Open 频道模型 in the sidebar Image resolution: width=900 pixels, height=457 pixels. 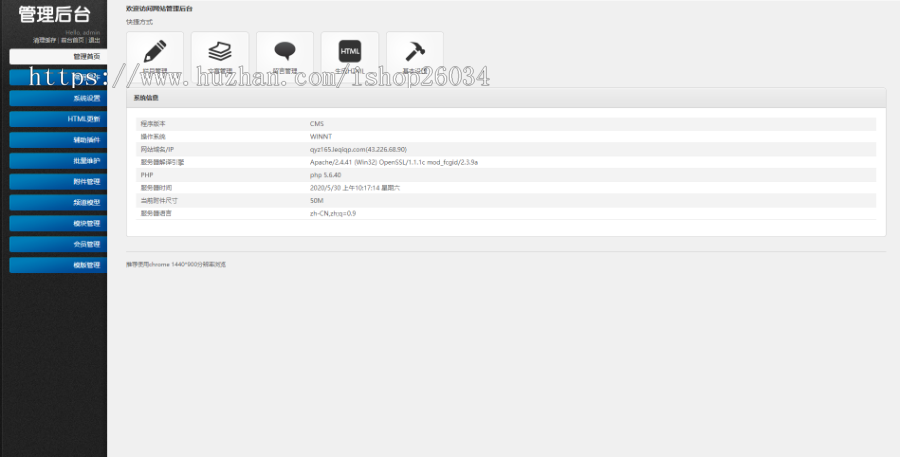coord(58,202)
